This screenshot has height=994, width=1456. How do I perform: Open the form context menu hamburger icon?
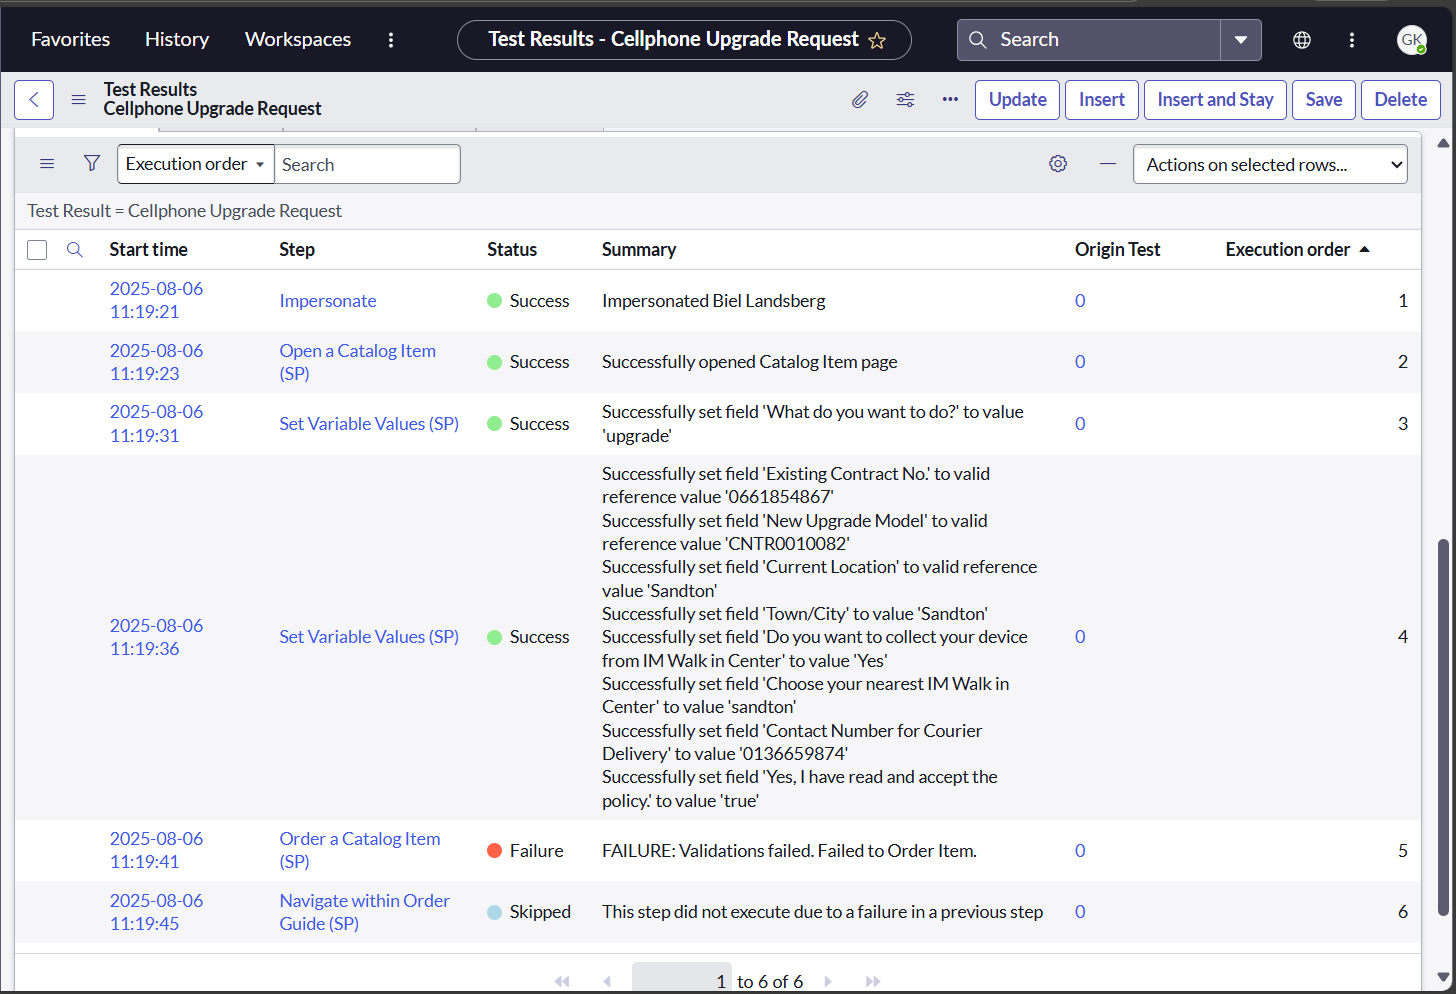[x=78, y=100]
